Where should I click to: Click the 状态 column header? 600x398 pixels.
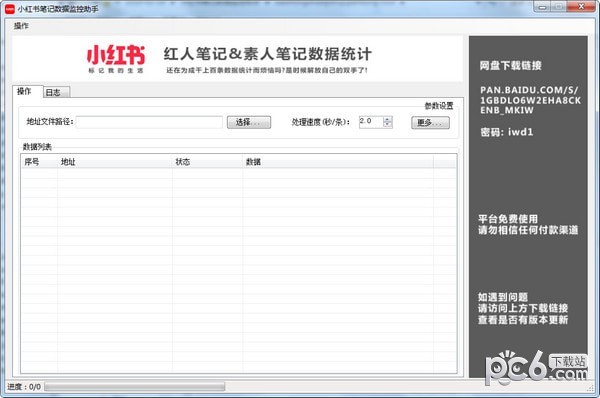207,162
